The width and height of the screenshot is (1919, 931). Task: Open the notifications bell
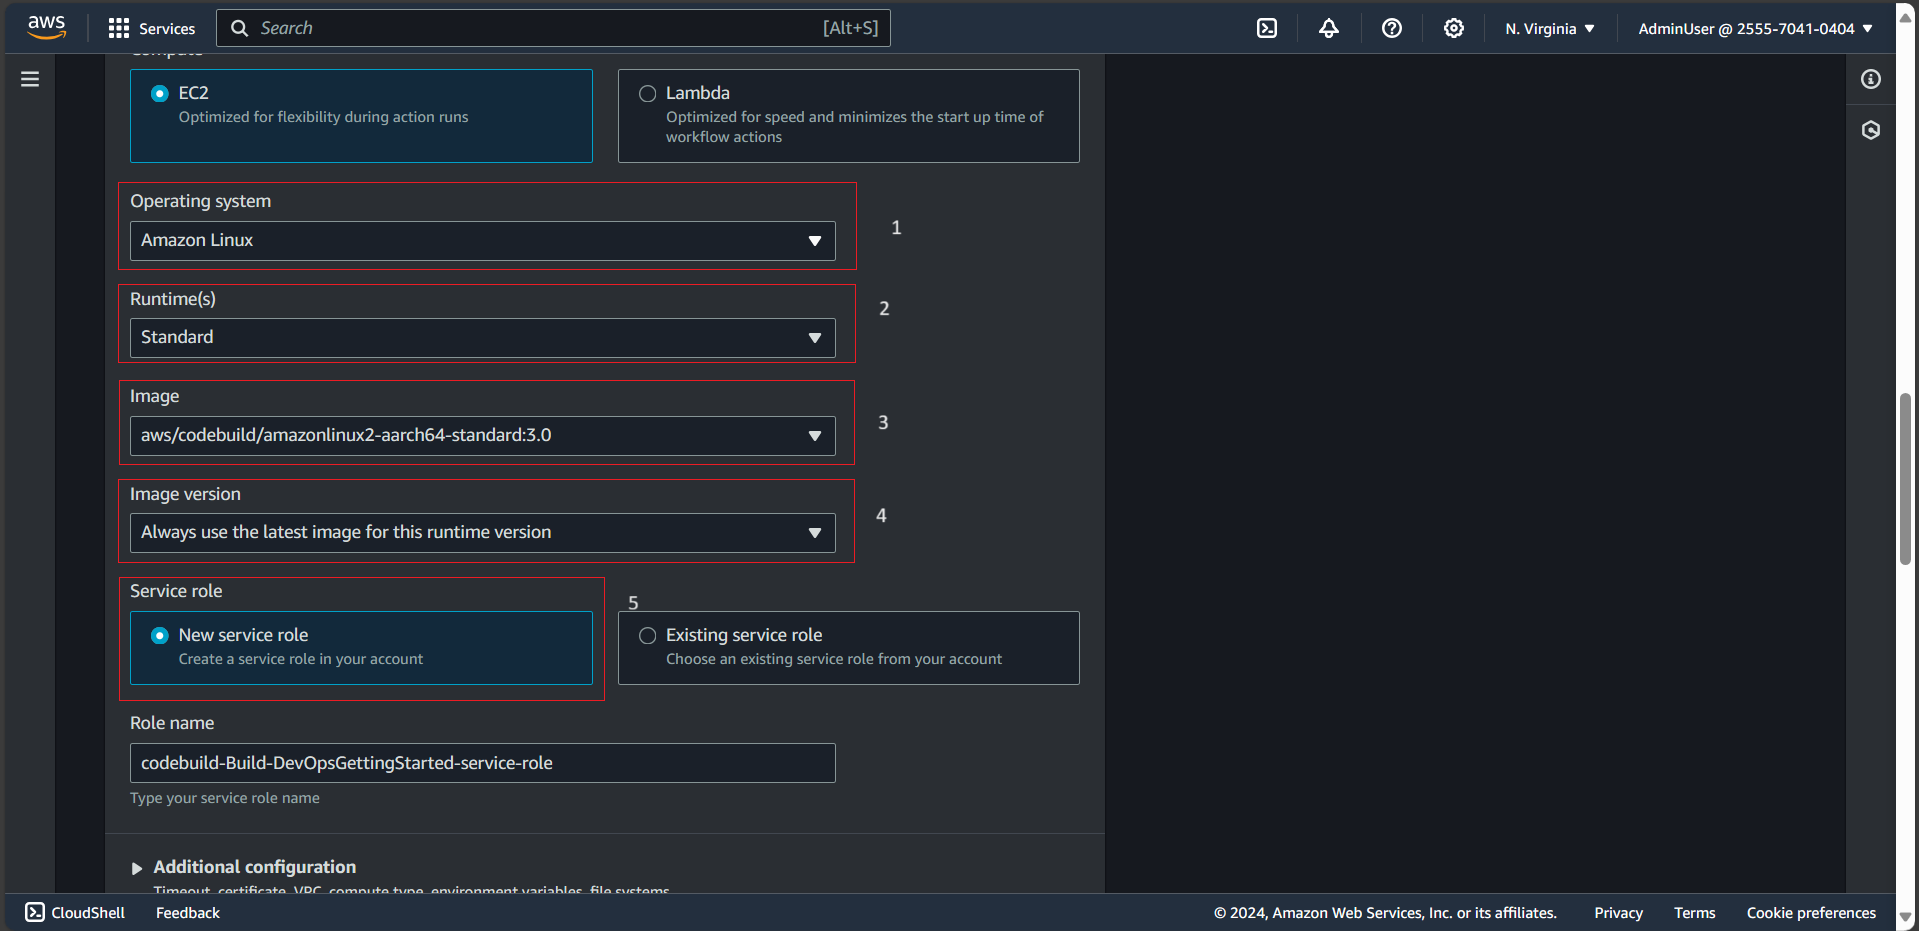tap(1329, 28)
